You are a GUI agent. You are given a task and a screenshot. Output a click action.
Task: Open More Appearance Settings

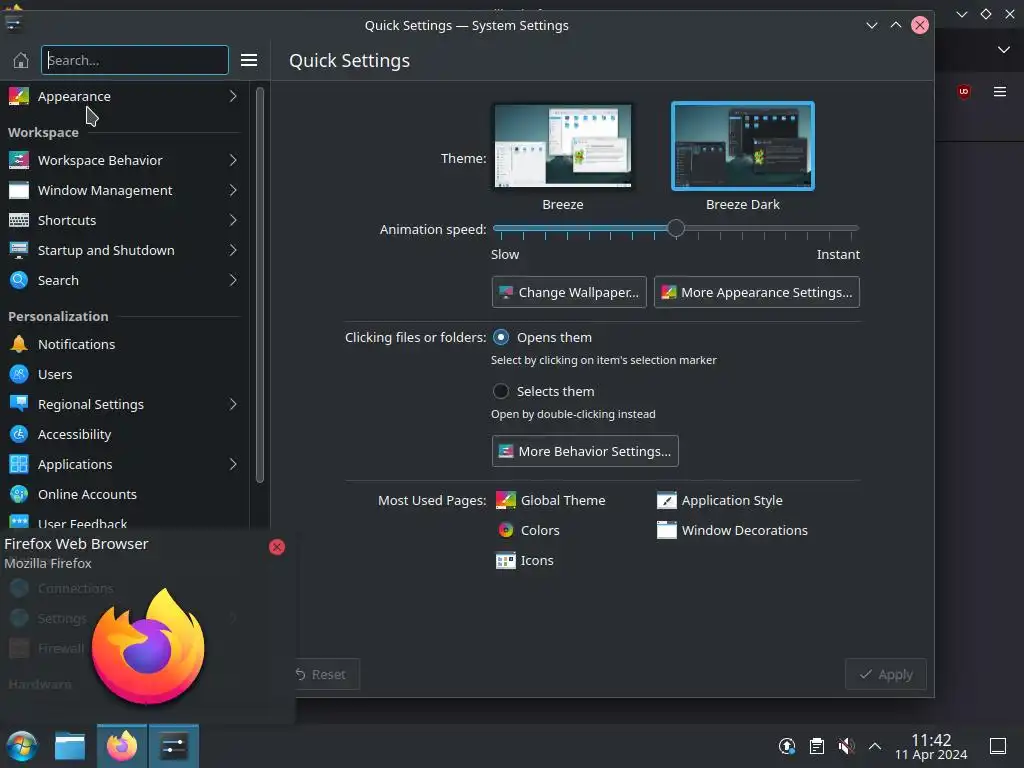(x=757, y=292)
